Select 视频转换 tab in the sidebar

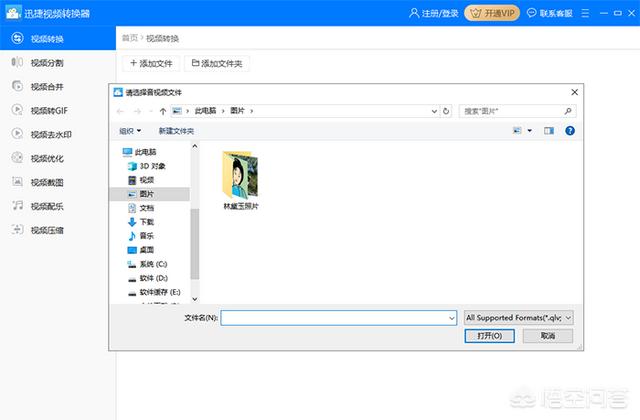(x=46, y=39)
